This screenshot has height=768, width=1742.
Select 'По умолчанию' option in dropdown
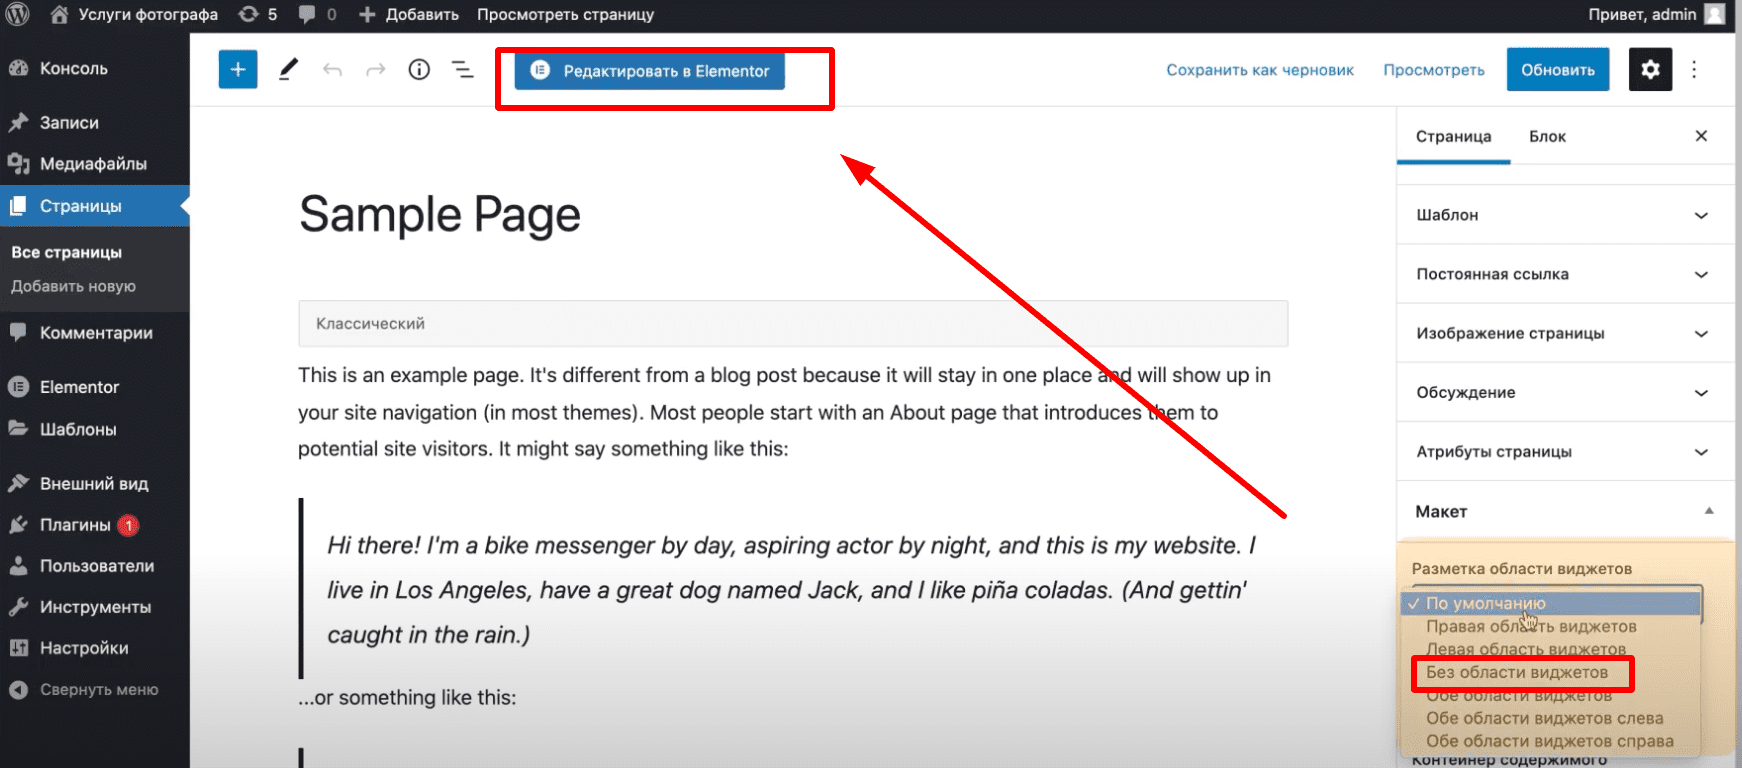1551,603
